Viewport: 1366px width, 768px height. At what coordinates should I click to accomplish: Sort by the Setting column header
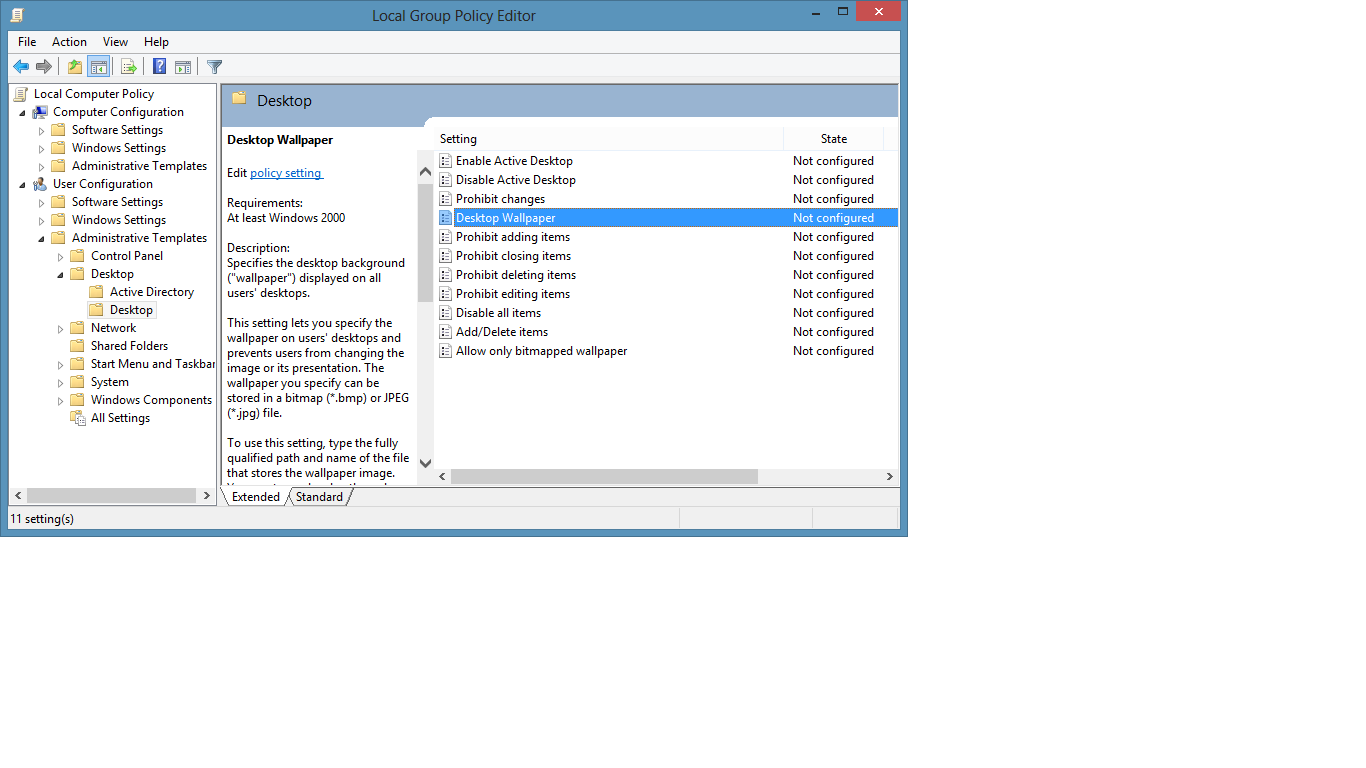pos(609,139)
